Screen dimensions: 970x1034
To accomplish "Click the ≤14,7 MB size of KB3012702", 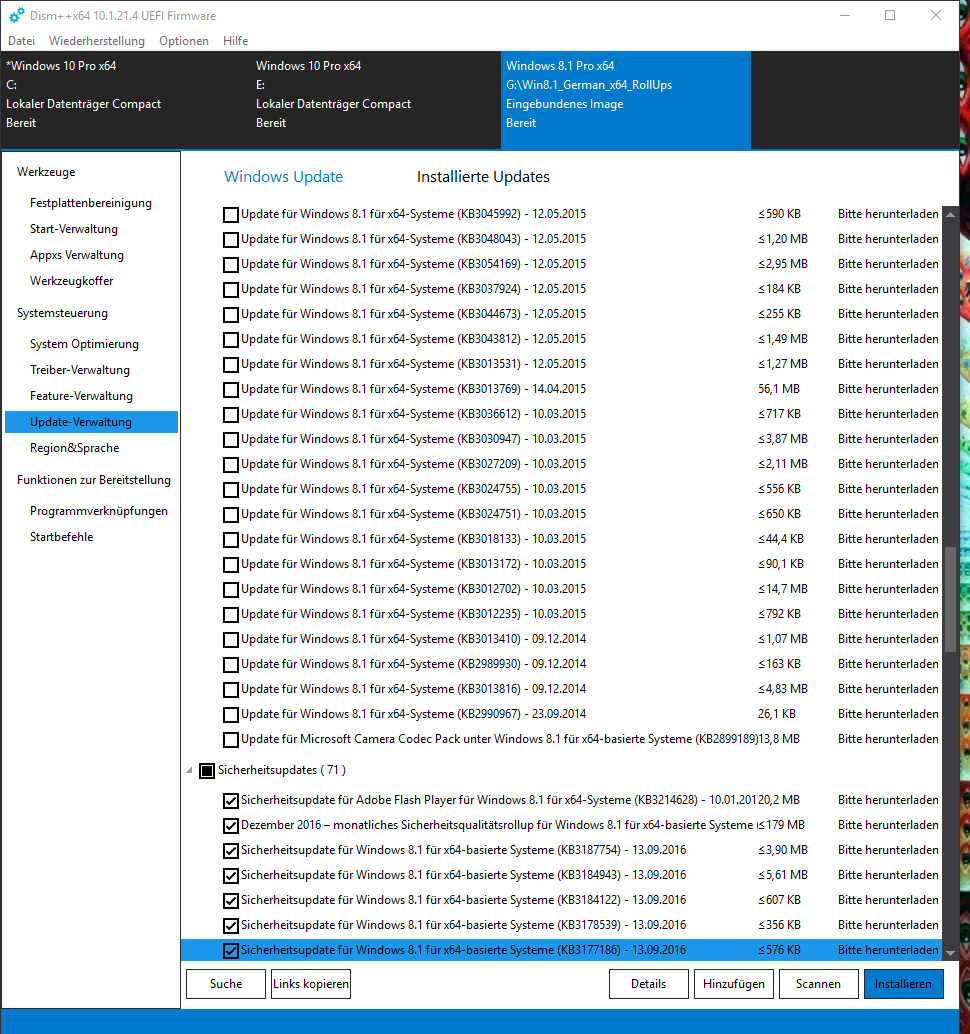I will click(783, 589).
